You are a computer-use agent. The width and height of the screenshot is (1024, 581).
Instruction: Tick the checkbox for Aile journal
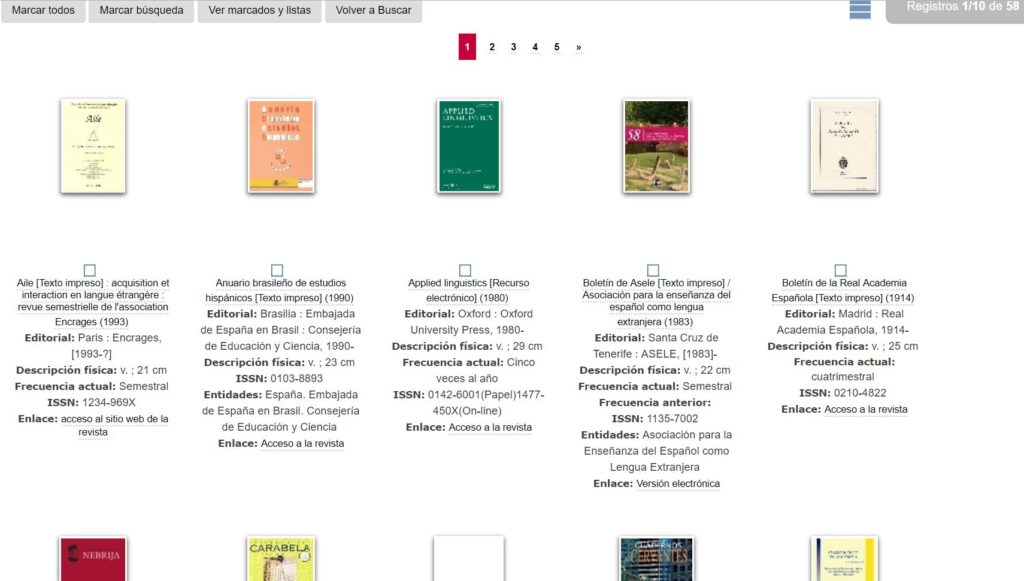coord(90,270)
